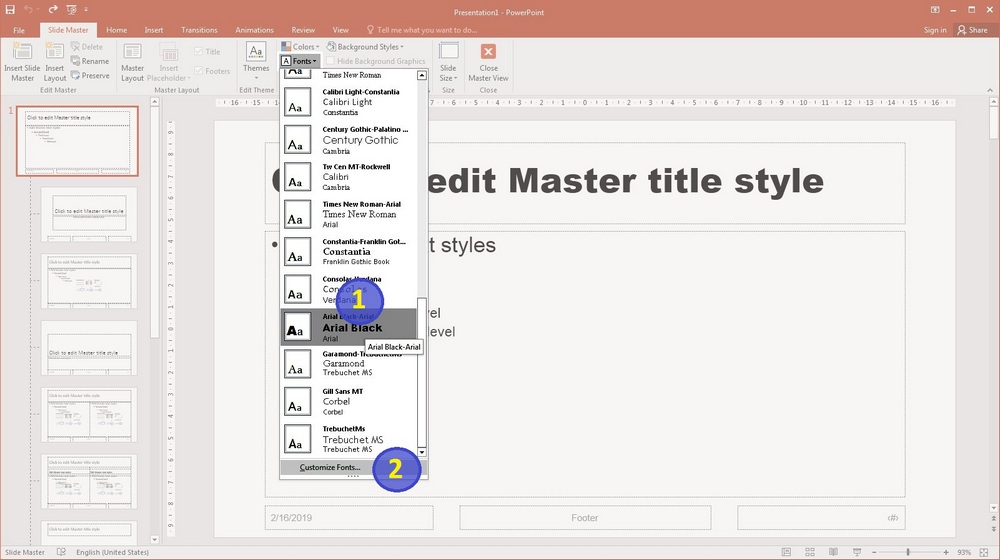Collapse the ribbon with the arrow
The width and height of the screenshot is (1000, 560).
[x=990, y=90]
